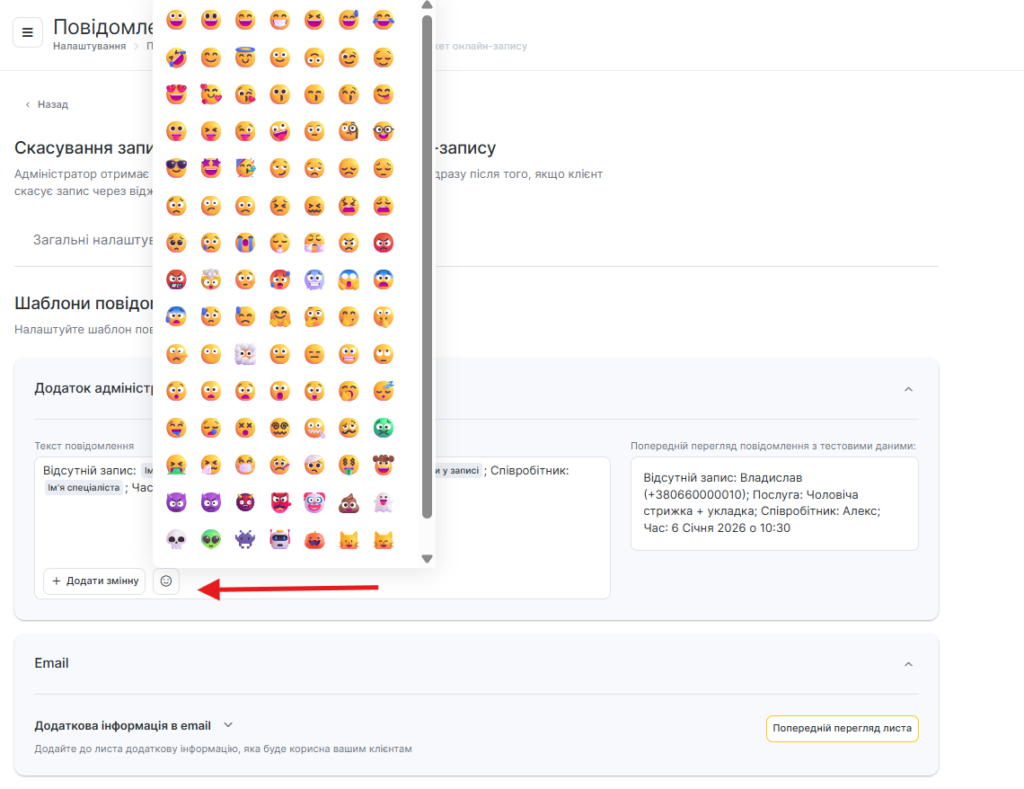Viewport: 1024px width, 789px height.
Task: Insert the sunglasses face emoji
Action: pos(176,168)
